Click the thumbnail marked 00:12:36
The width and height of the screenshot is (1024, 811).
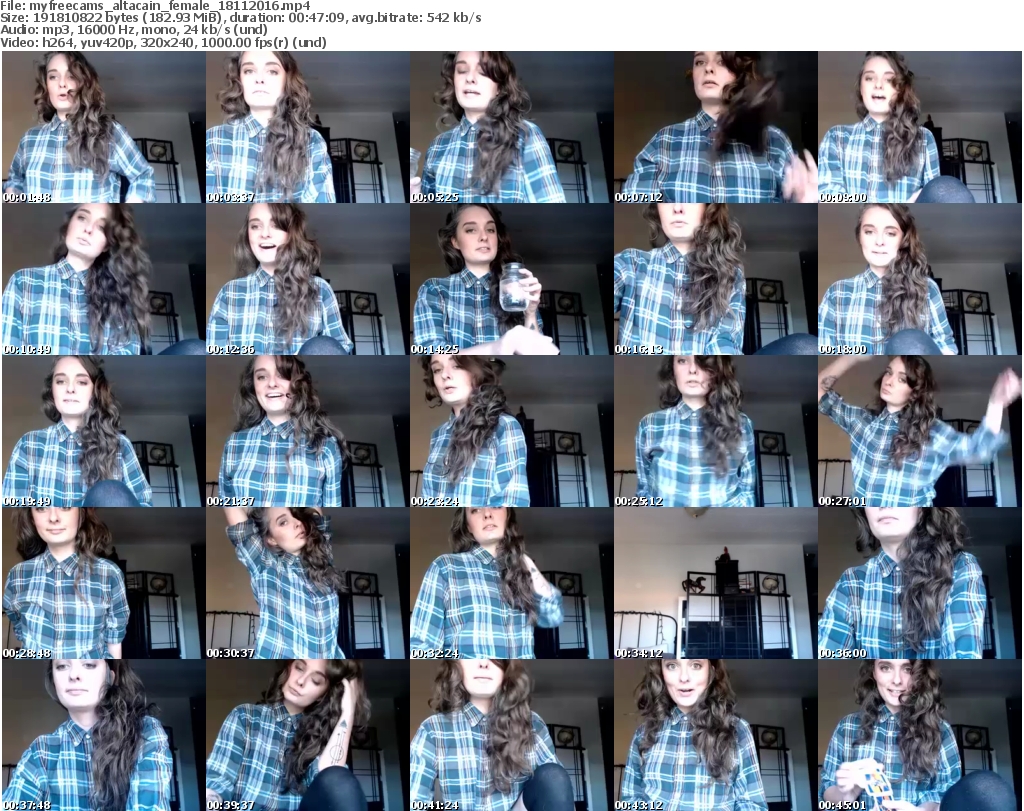tap(308, 279)
